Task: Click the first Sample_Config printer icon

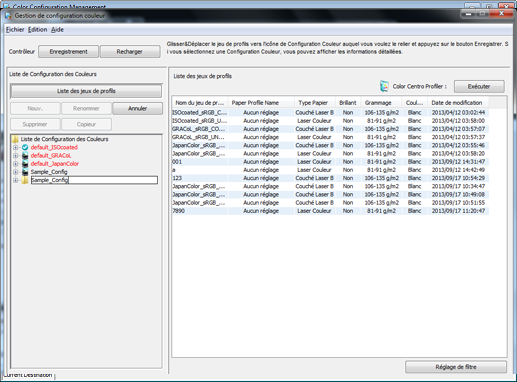Action: [x=25, y=172]
